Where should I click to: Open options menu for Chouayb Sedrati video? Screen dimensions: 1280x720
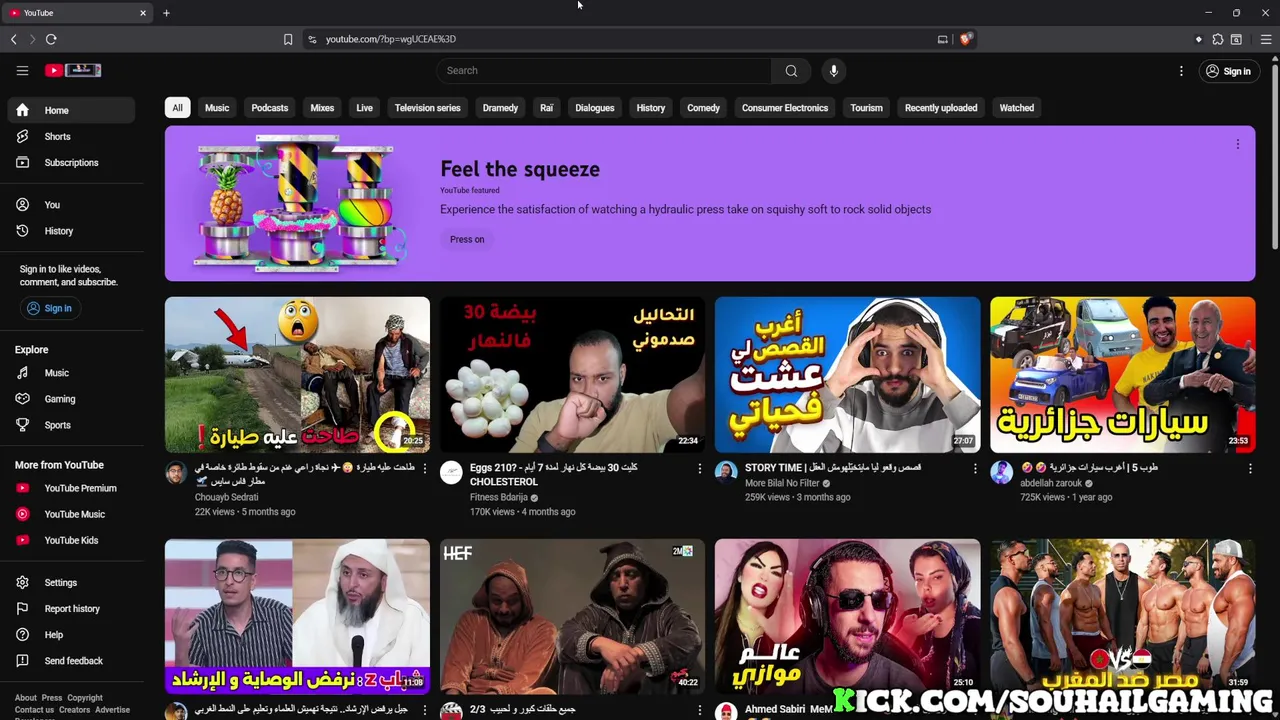(425, 468)
